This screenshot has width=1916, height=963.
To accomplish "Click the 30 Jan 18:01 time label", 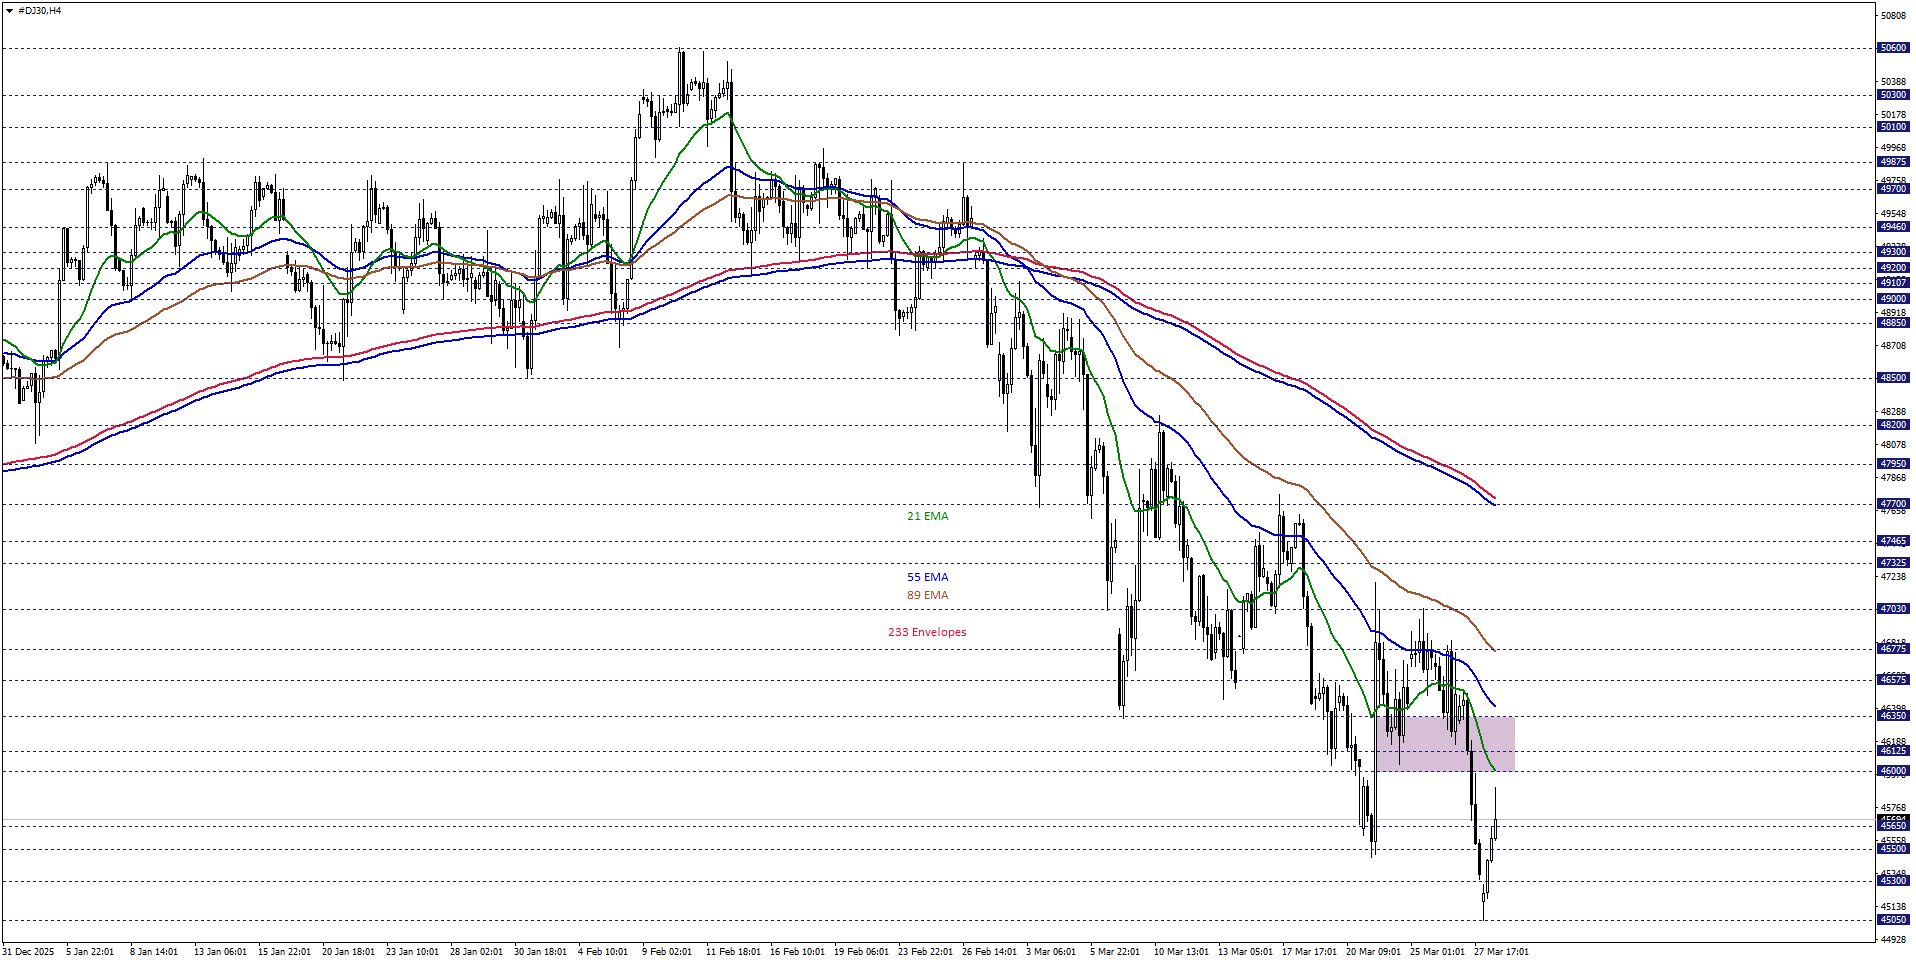I will click(x=540, y=952).
